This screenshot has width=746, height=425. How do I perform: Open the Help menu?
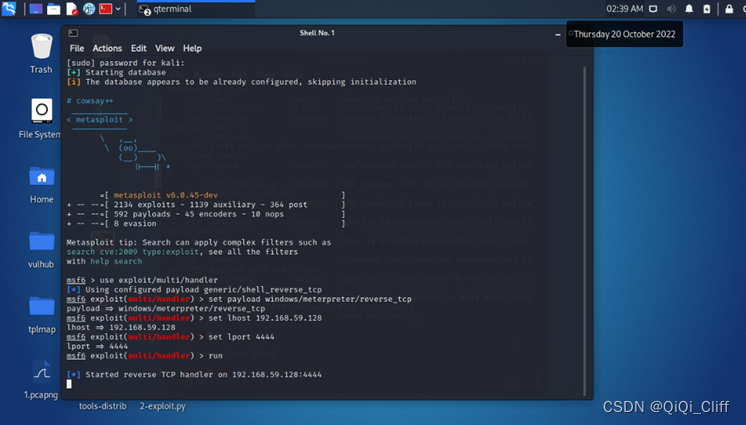point(192,48)
